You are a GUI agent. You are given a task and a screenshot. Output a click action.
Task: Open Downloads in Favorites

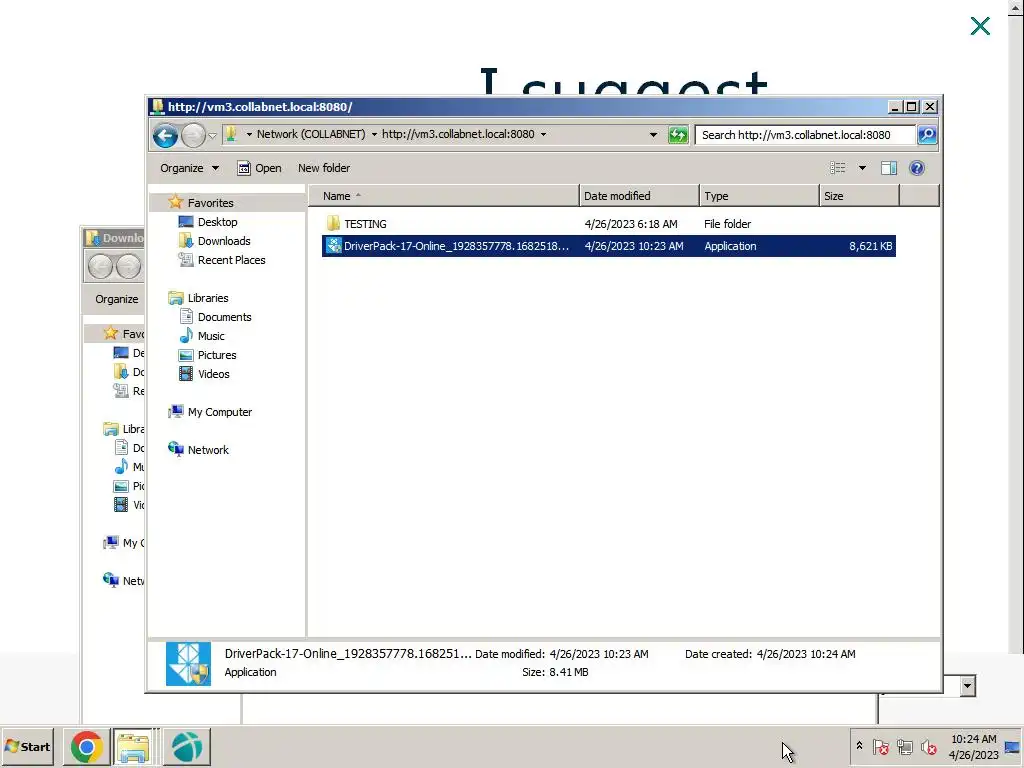[x=224, y=241]
